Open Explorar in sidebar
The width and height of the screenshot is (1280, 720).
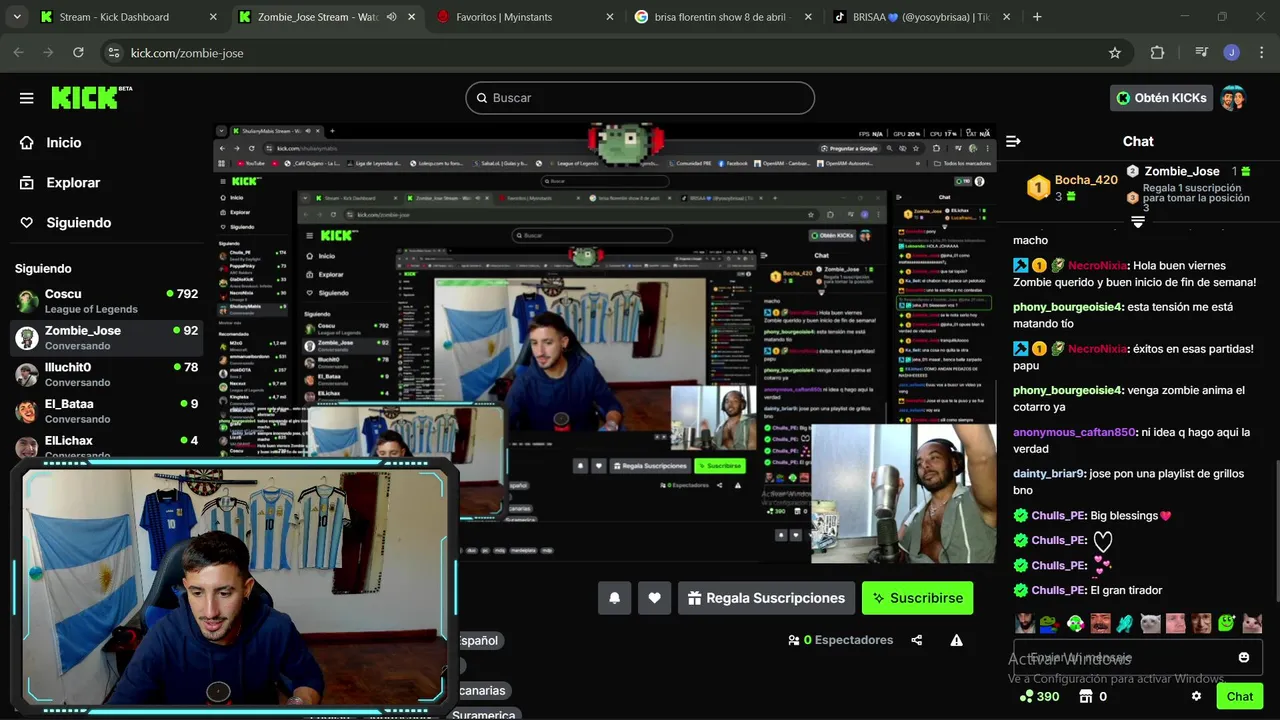point(72,183)
